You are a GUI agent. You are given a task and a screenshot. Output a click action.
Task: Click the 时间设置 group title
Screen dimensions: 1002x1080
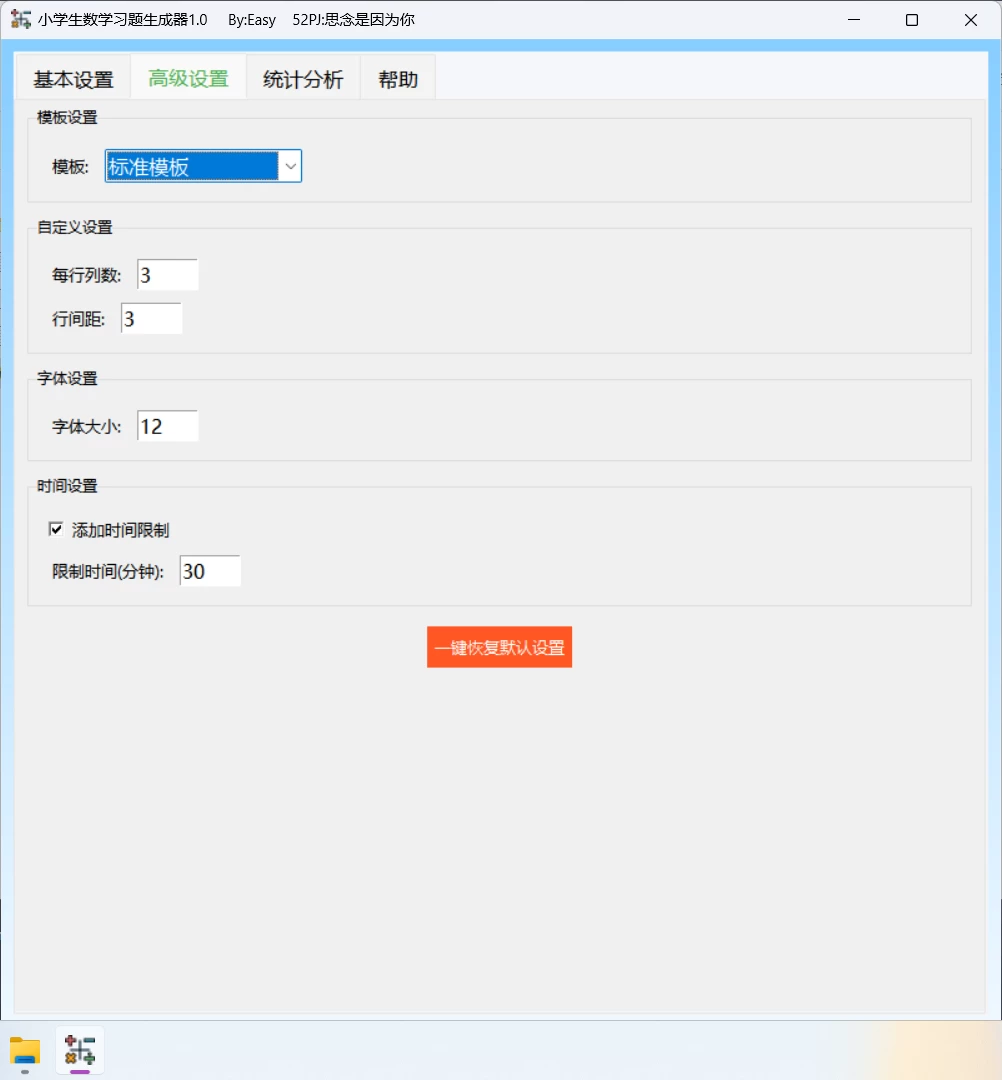pos(67,486)
